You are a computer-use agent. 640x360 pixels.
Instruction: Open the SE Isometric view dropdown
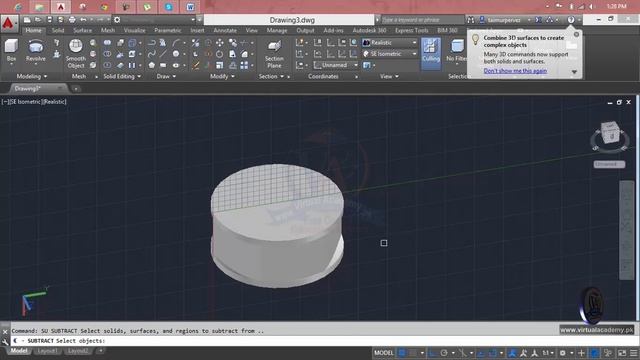(390, 54)
